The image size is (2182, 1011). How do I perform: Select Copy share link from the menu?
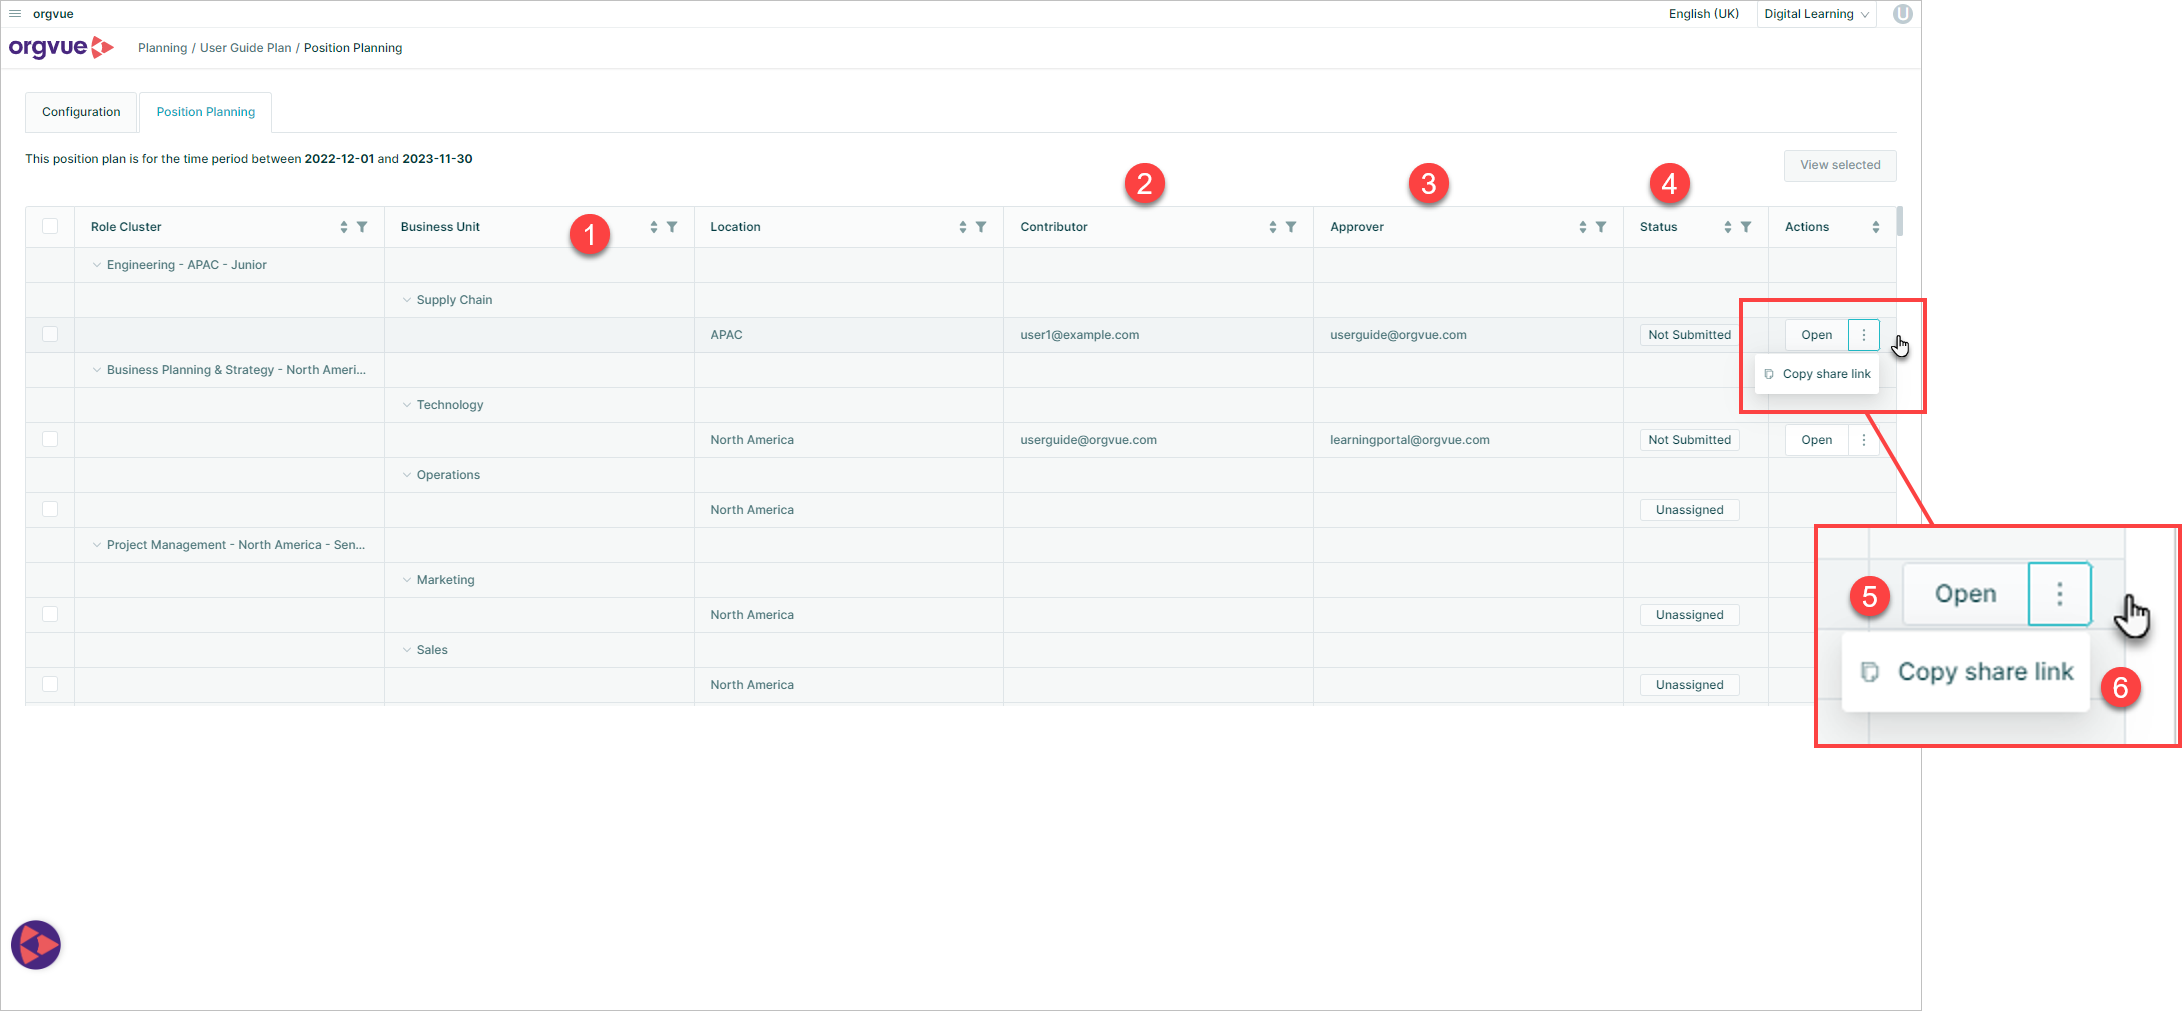tap(1827, 373)
